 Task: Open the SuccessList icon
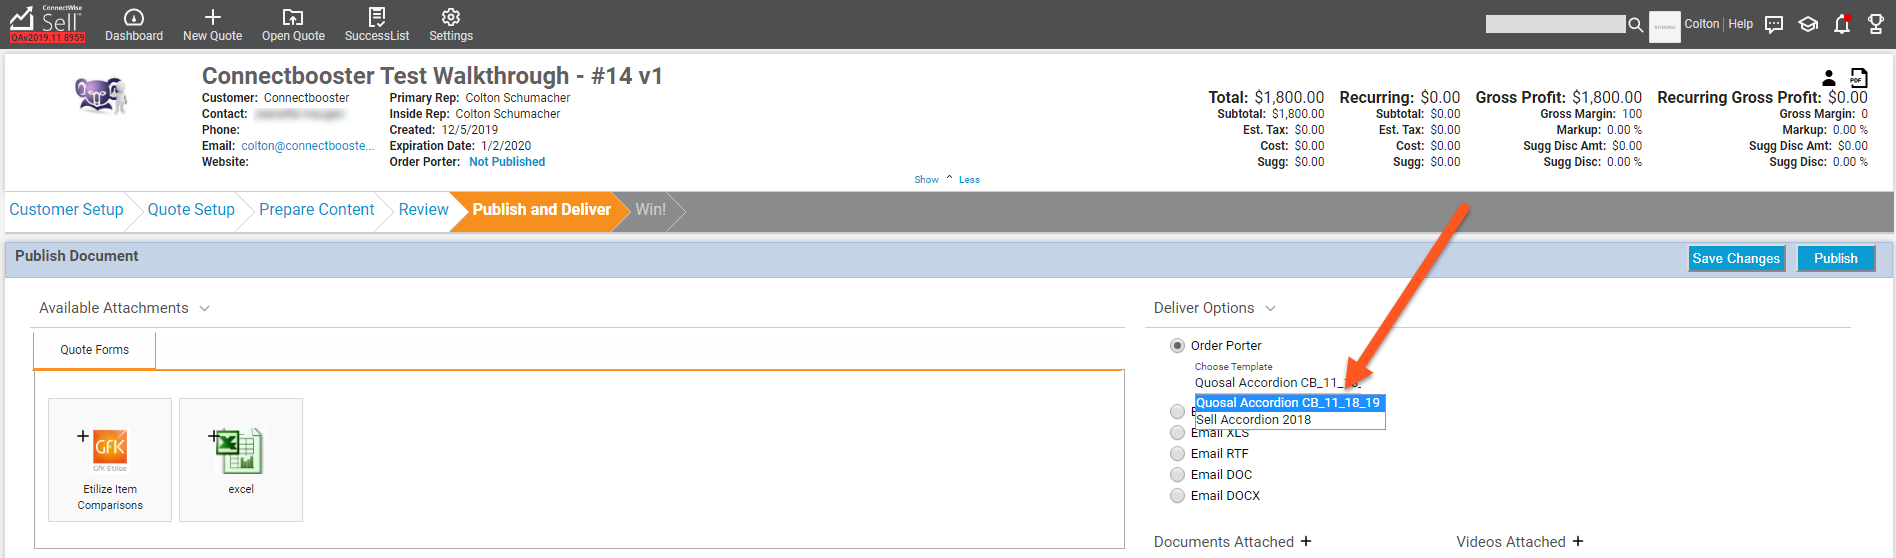(x=376, y=18)
